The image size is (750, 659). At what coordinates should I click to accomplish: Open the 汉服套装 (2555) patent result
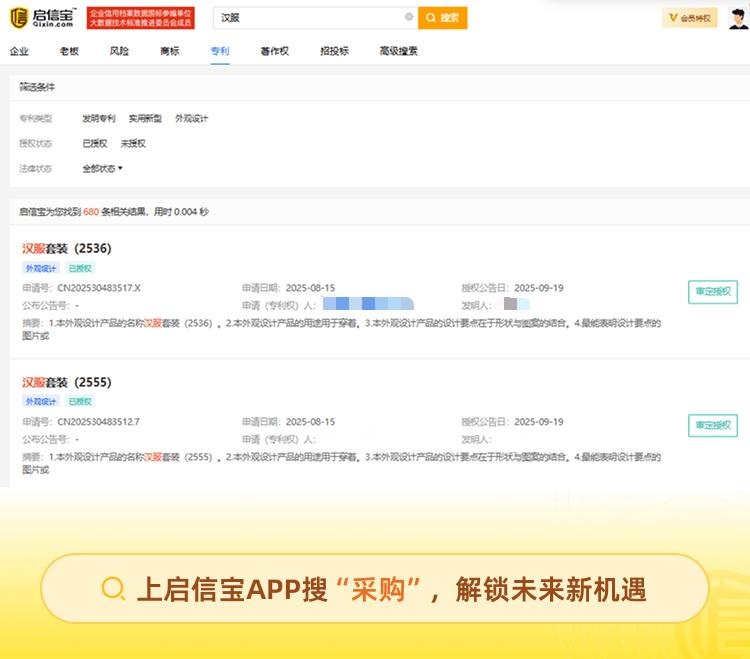[x=66, y=382]
